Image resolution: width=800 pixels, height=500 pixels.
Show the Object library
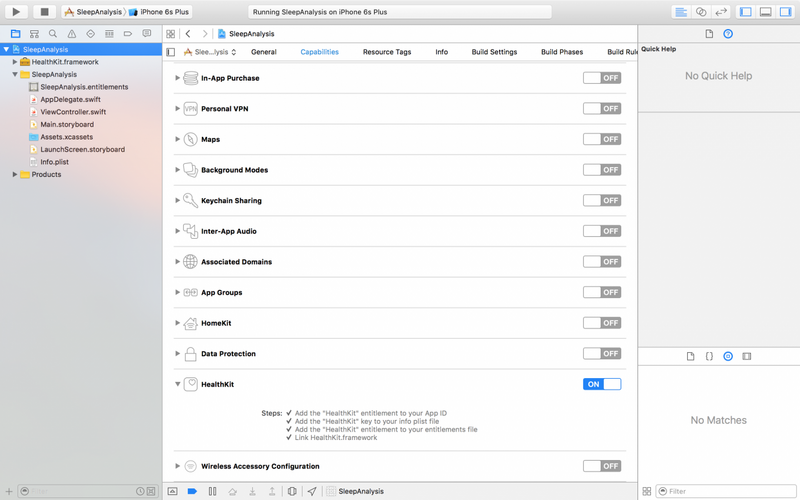coord(728,356)
